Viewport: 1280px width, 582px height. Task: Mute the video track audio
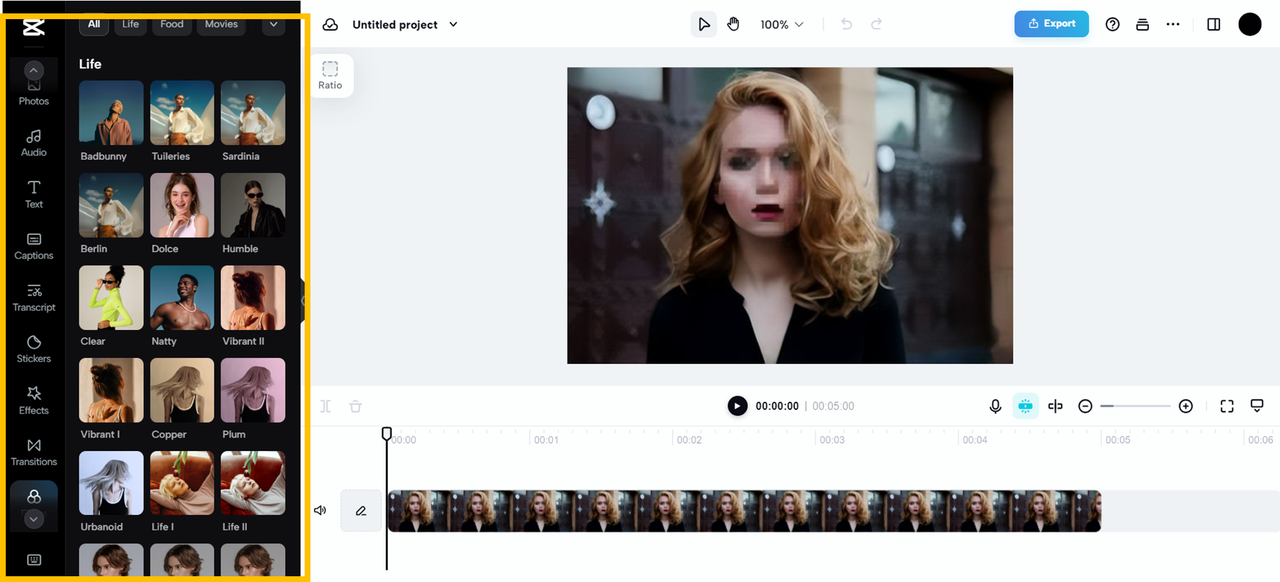tap(320, 511)
